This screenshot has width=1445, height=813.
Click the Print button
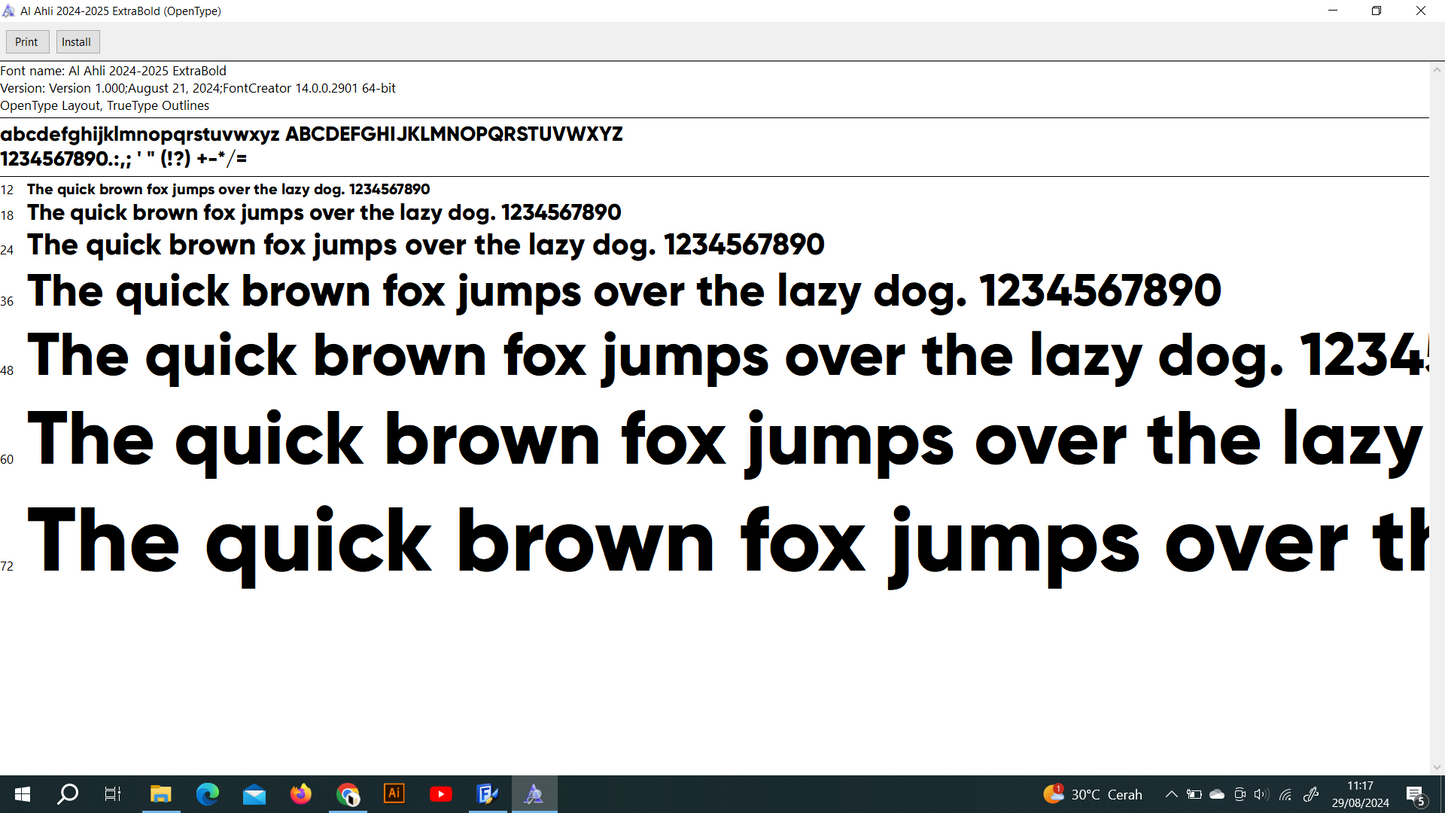click(x=27, y=42)
